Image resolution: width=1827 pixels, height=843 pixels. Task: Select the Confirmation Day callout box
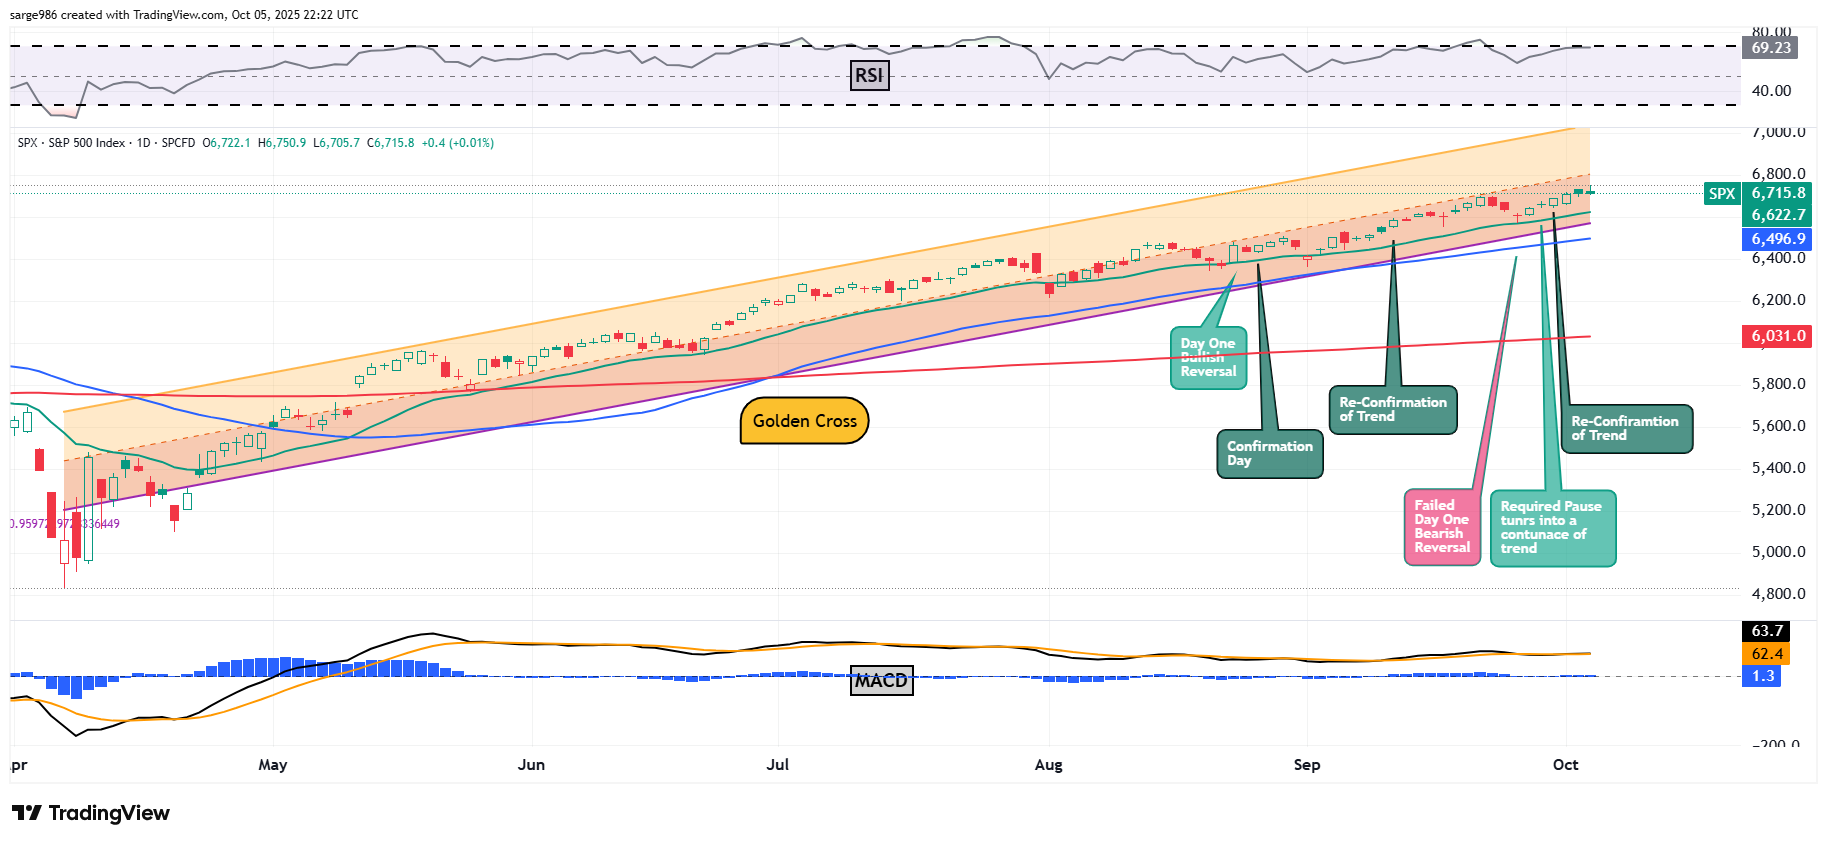[x=1269, y=454]
